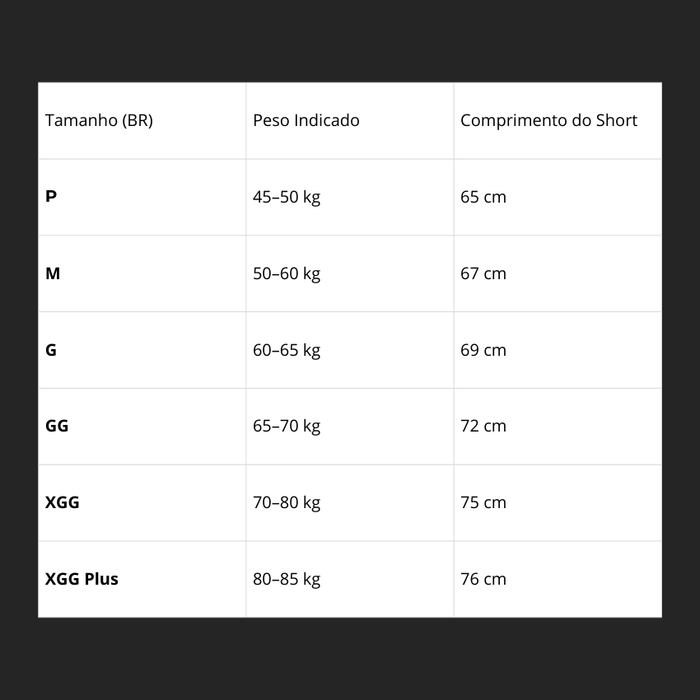Select the size GG cell

pyautogui.click(x=57, y=426)
